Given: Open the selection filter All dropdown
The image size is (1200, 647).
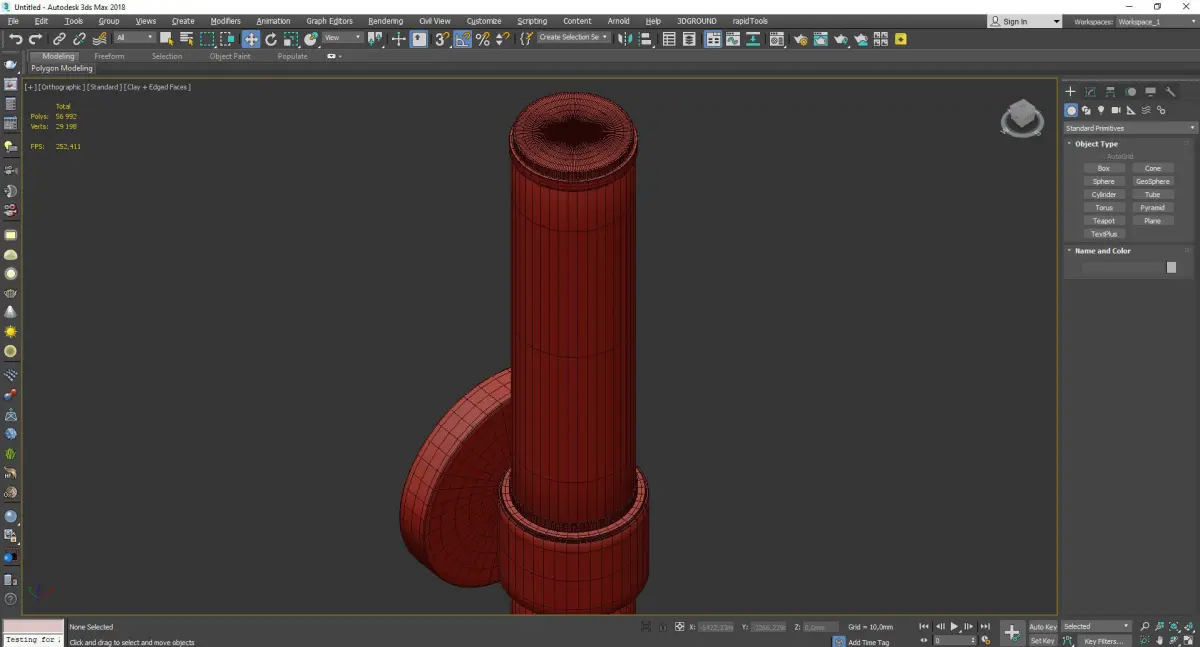Looking at the screenshot, I should (135, 38).
